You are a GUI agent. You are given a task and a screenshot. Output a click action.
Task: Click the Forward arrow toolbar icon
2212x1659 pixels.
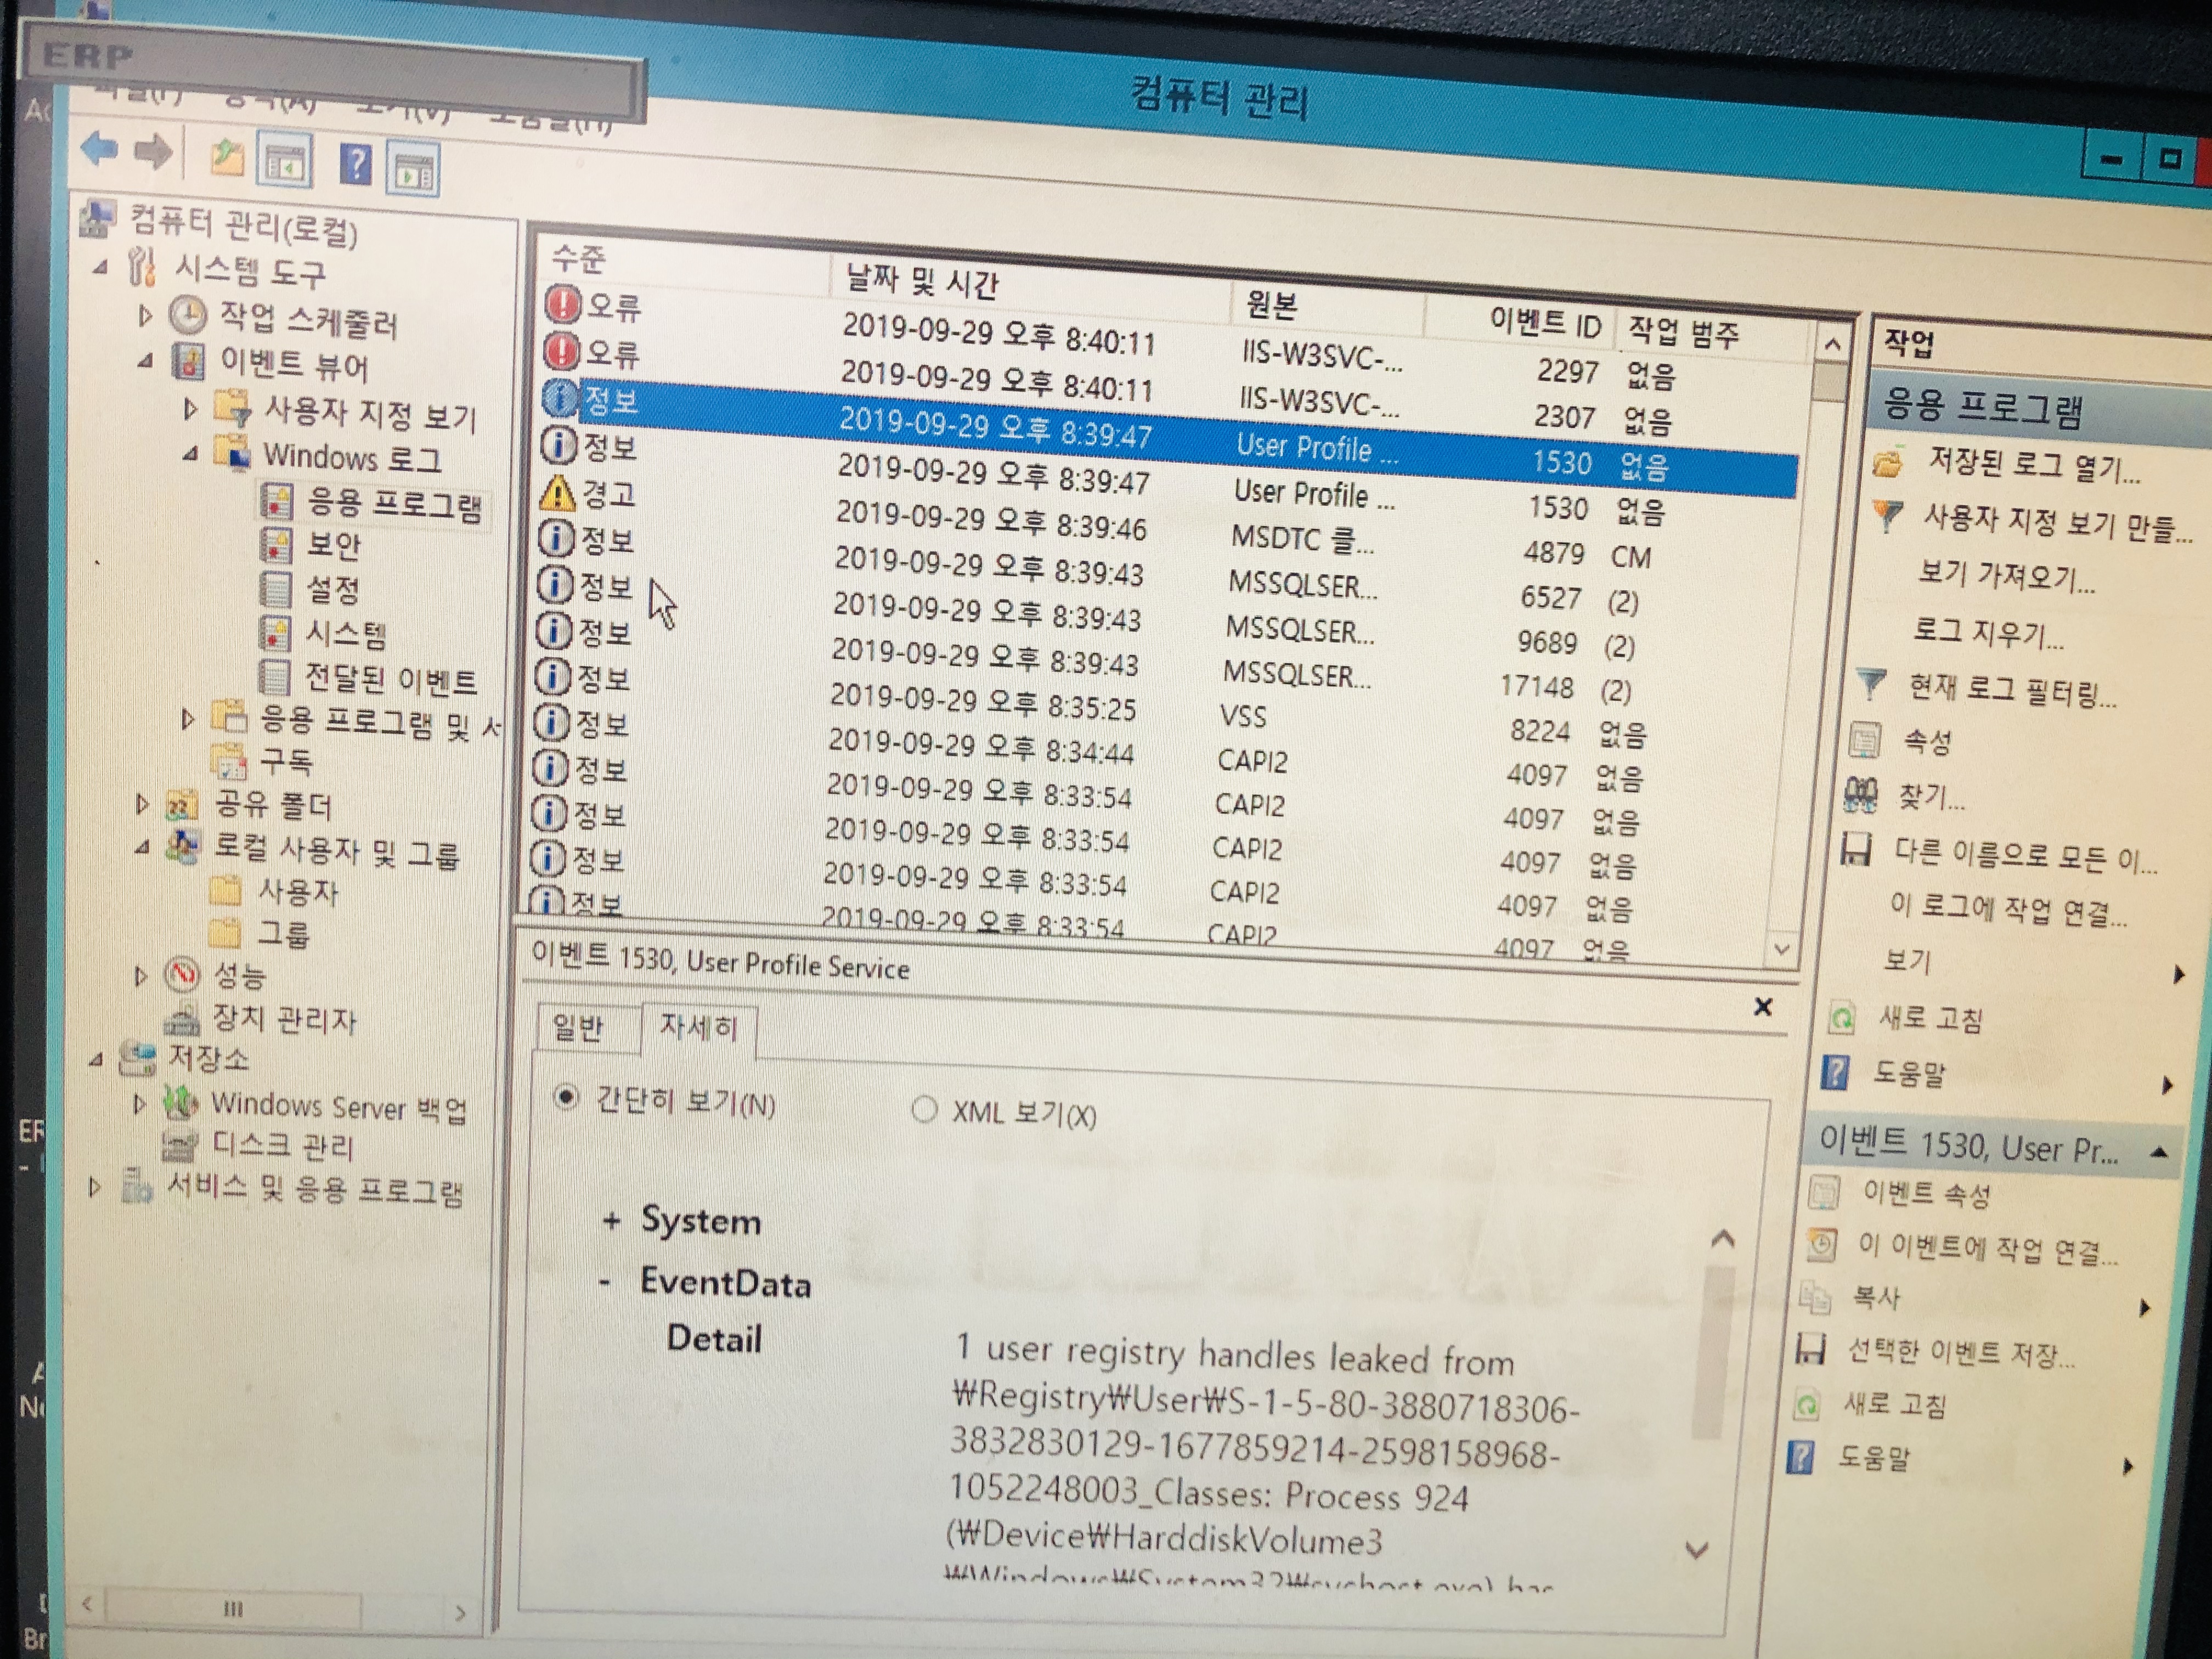click(153, 152)
